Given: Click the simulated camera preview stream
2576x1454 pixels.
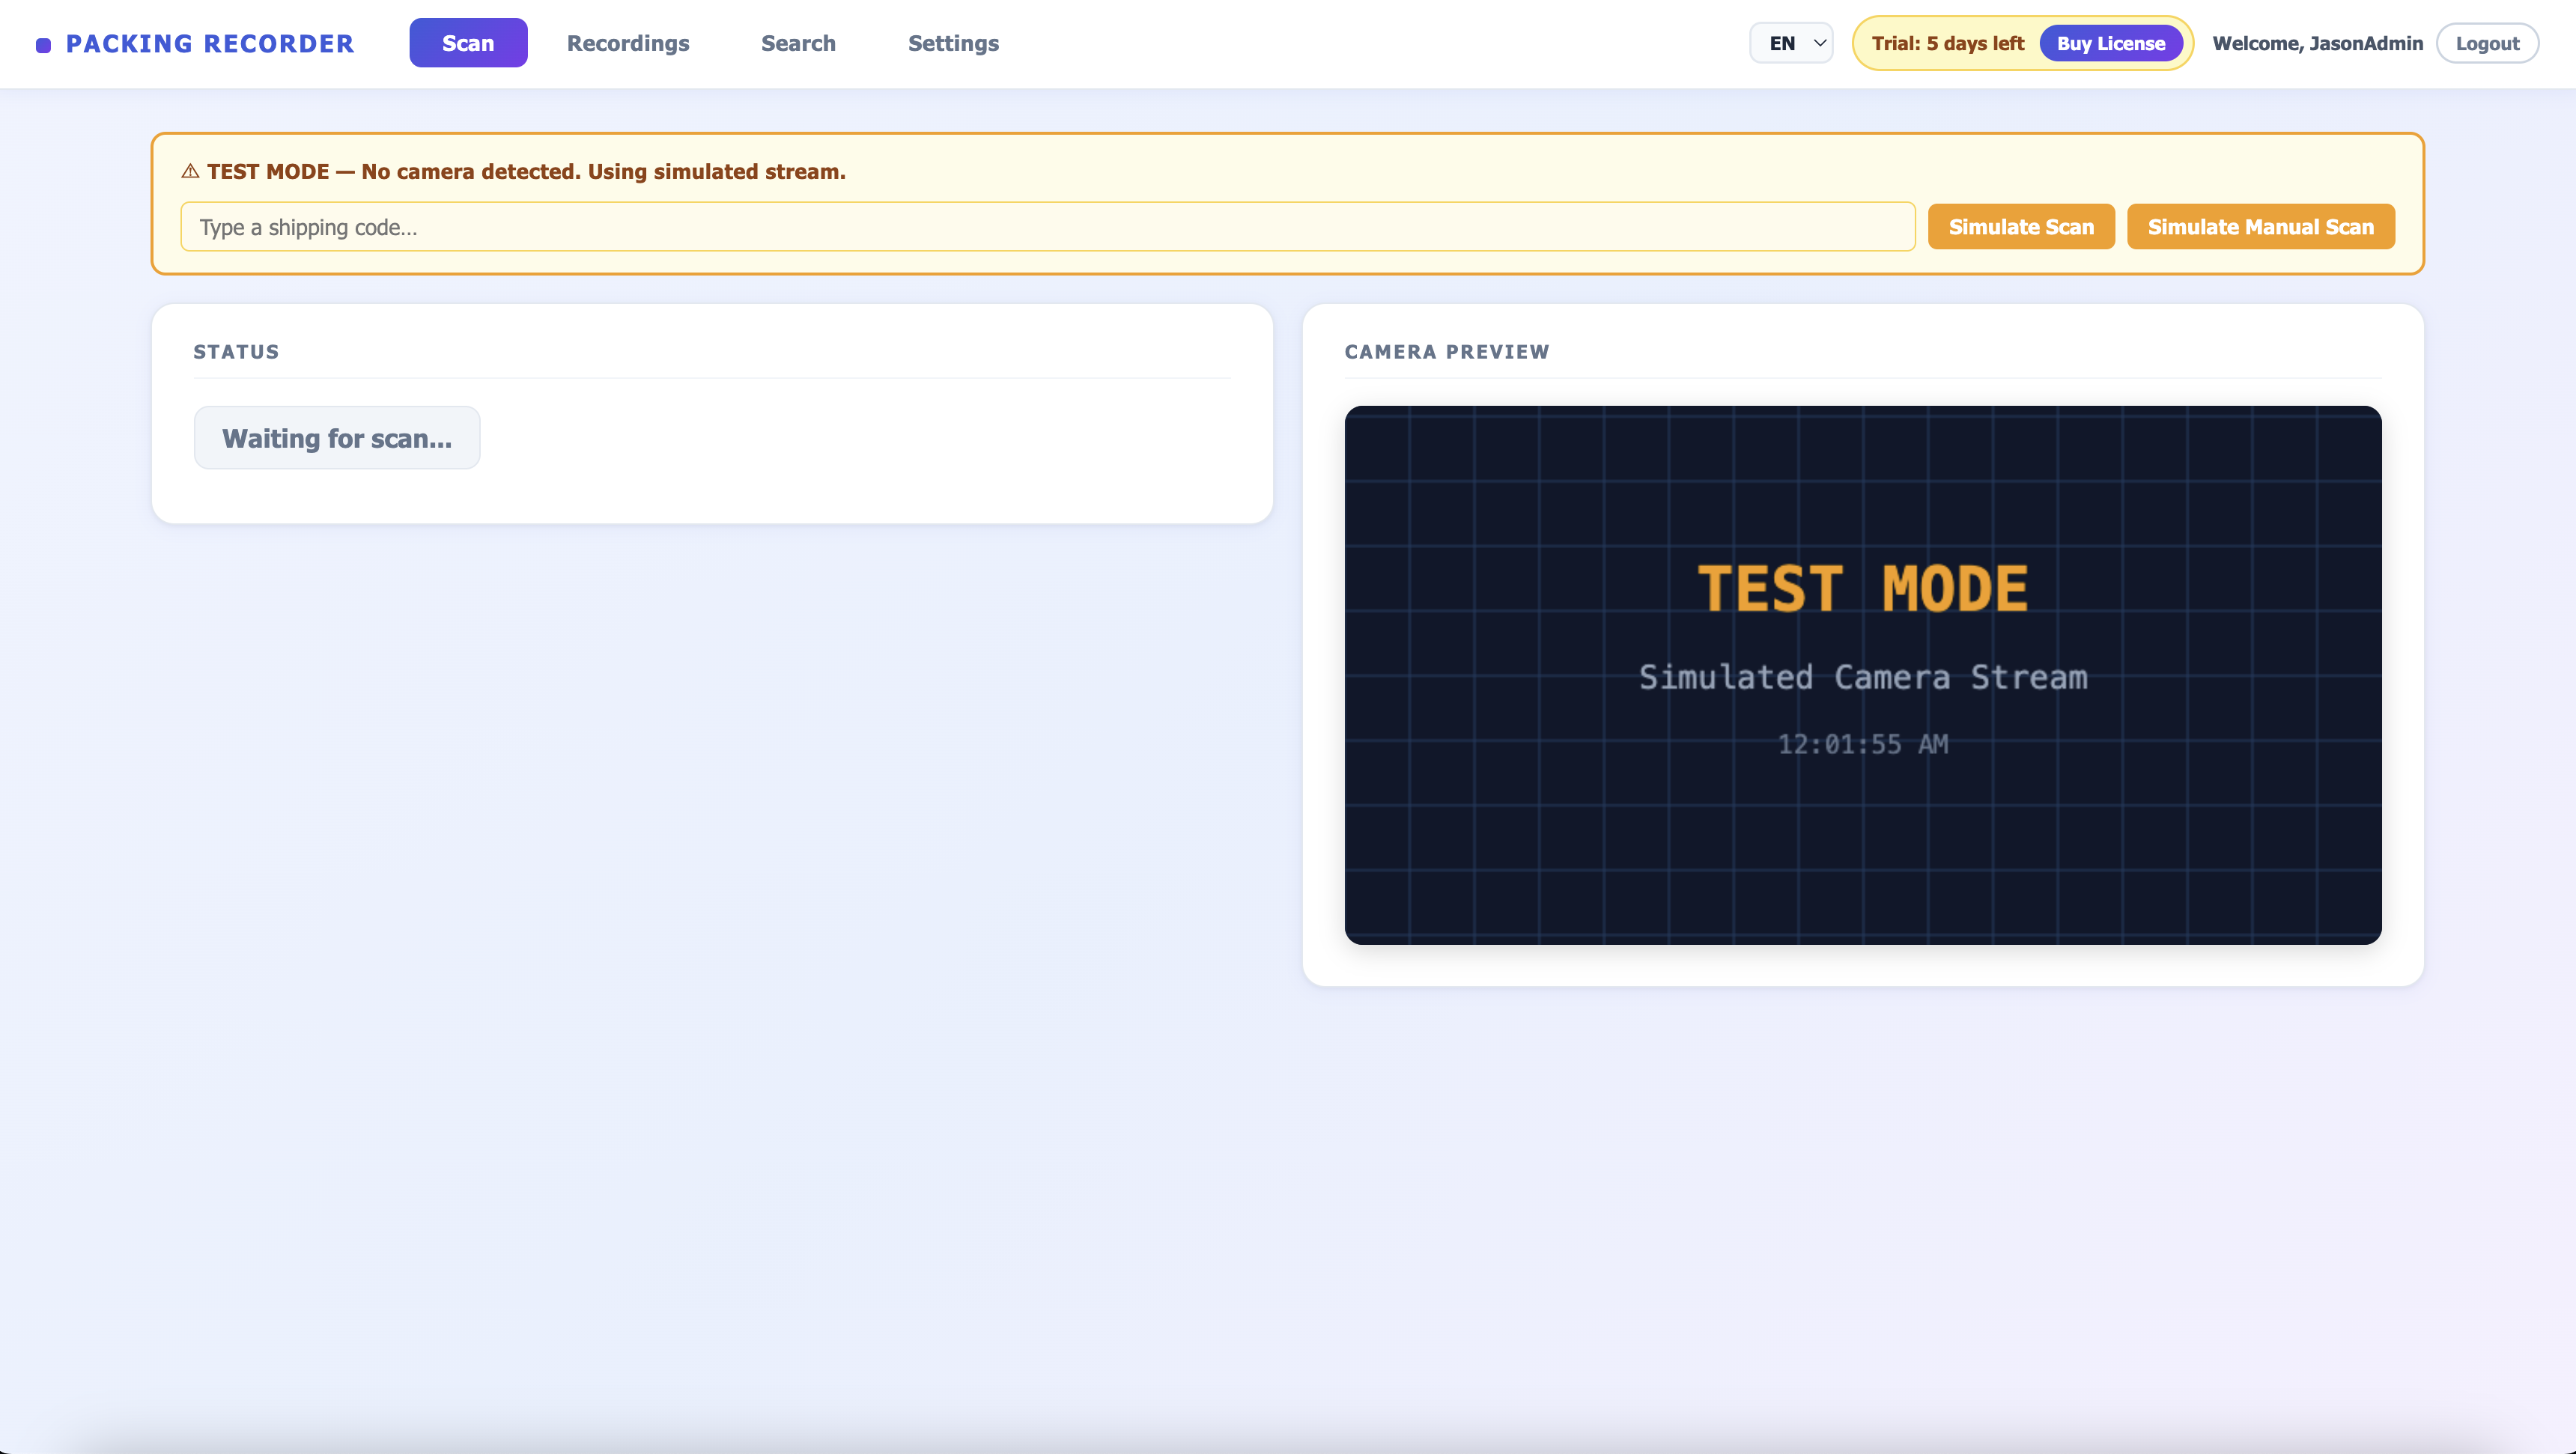Looking at the screenshot, I should tap(1862, 675).
